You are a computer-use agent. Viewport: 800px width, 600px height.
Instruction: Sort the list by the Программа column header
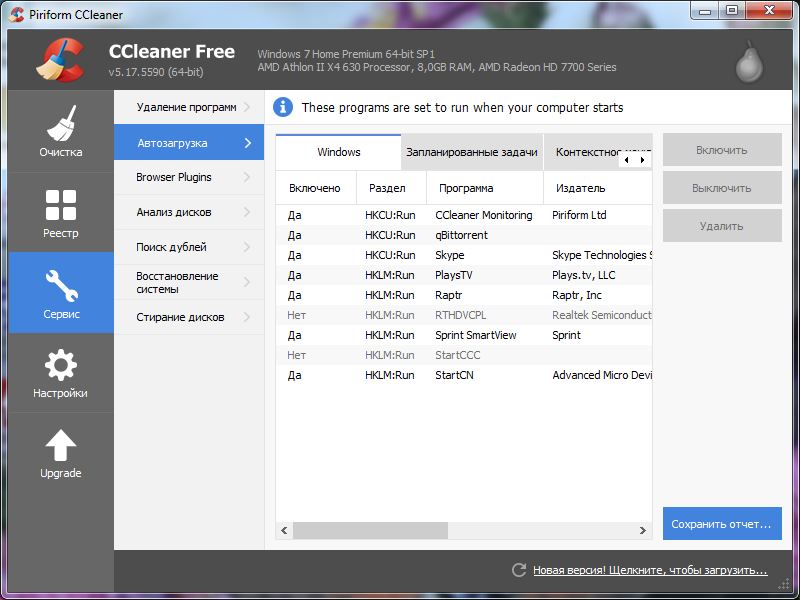(484, 187)
